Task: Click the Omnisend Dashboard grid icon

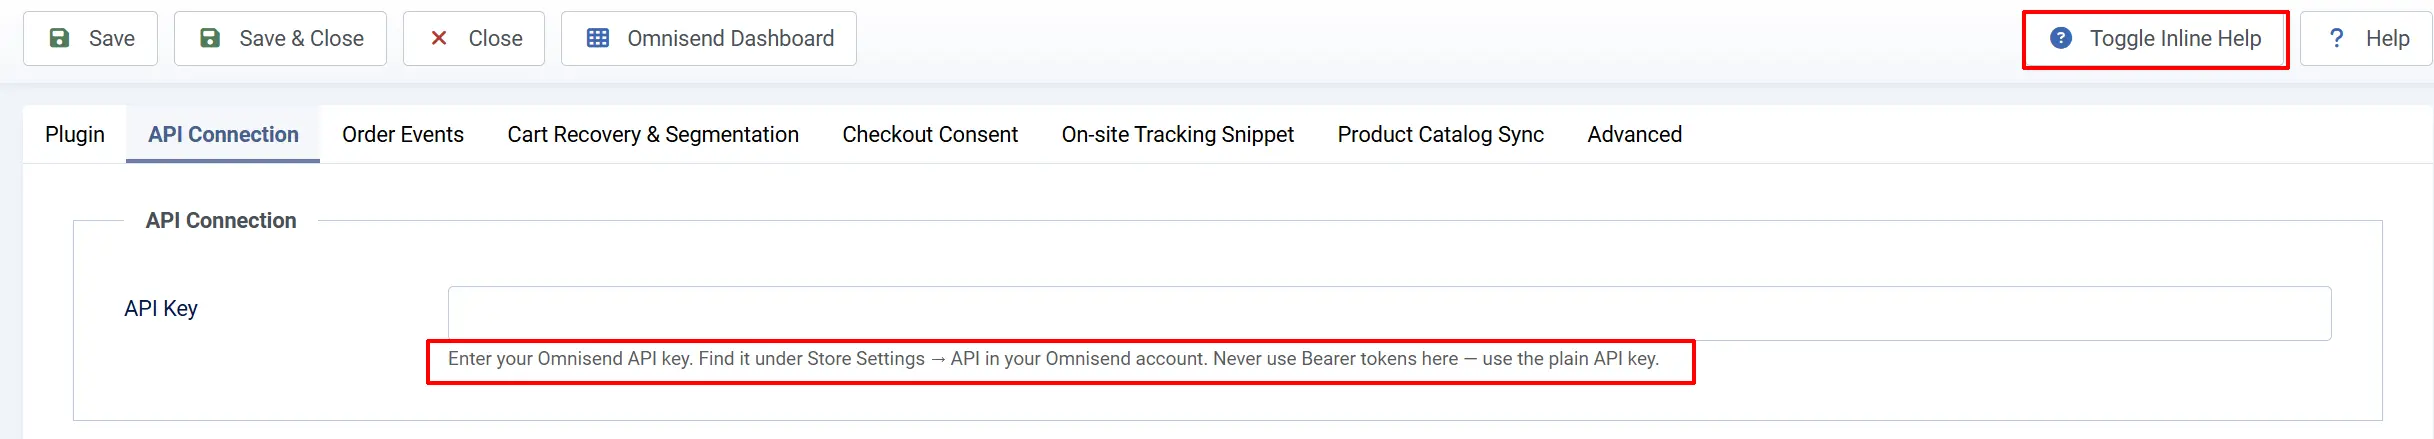Action: (x=598, y=38)
